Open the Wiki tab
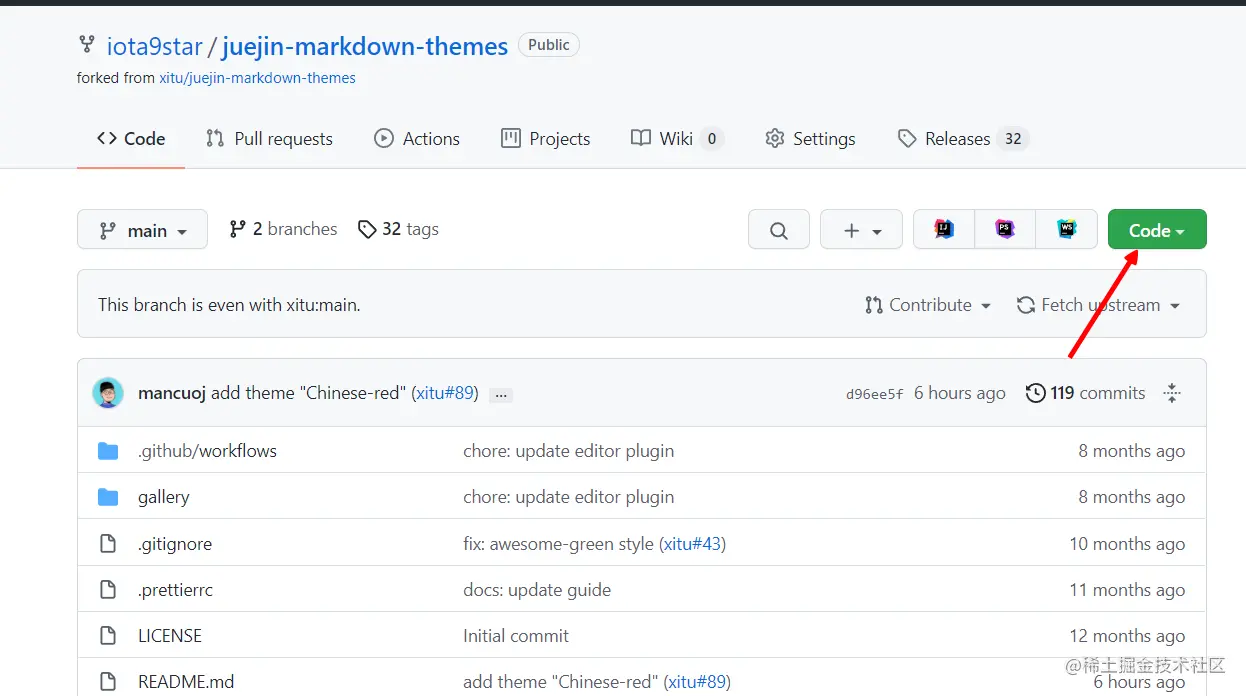Image resolution: width=1246 pixels, height=696 pixels. point(677,139)
